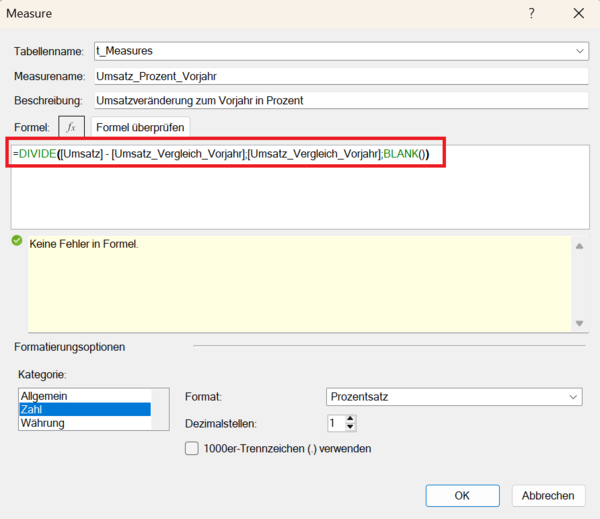The width and height of the screenshot is (600, 519).
Task: Open the Tabellenname dropdown
Action: tap(580, 51)
